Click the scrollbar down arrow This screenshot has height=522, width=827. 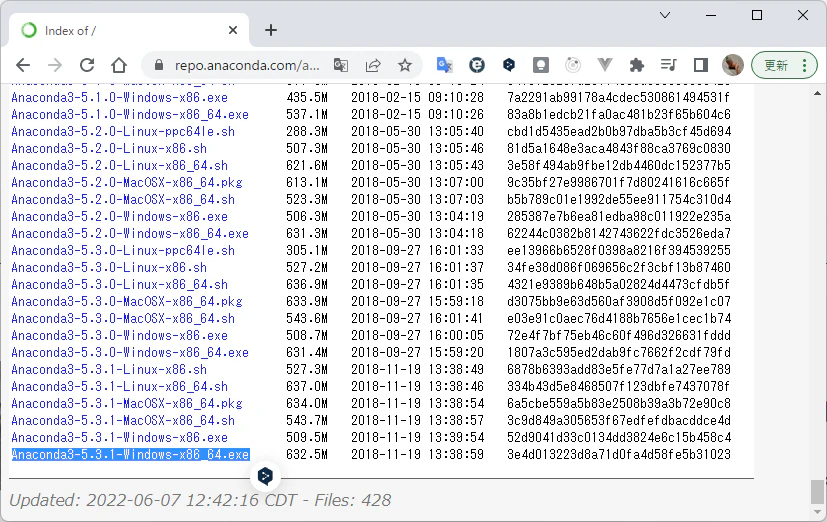coord(817,512)
